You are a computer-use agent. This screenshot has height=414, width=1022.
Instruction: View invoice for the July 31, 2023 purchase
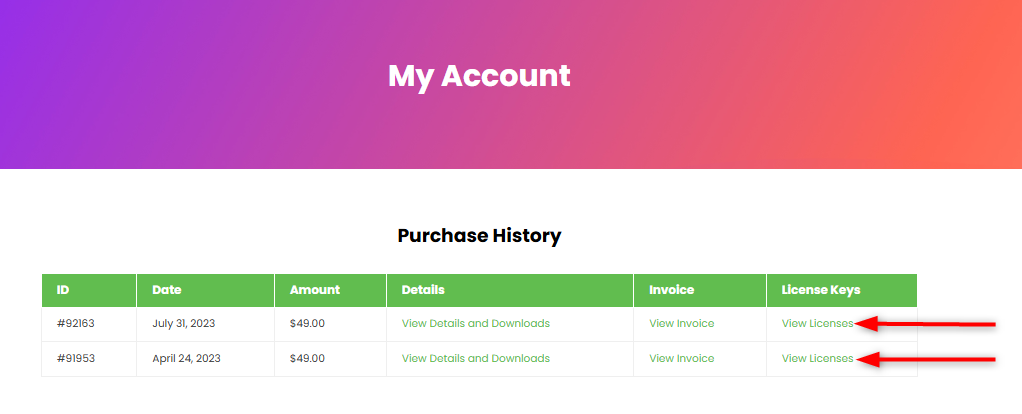[681, 323]
